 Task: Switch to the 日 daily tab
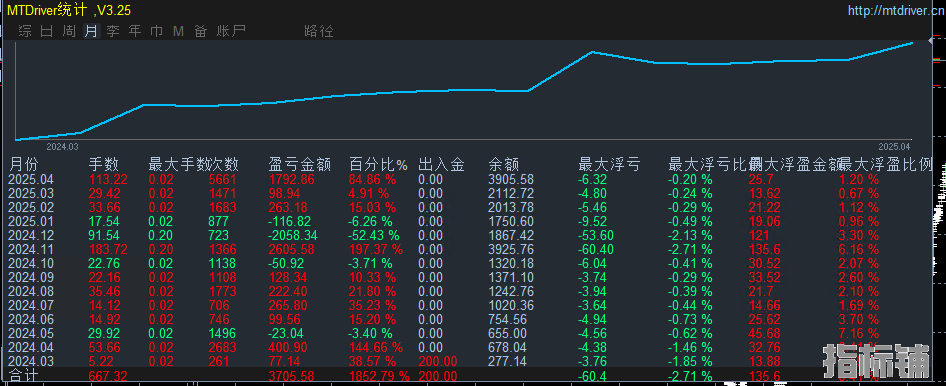46,31
